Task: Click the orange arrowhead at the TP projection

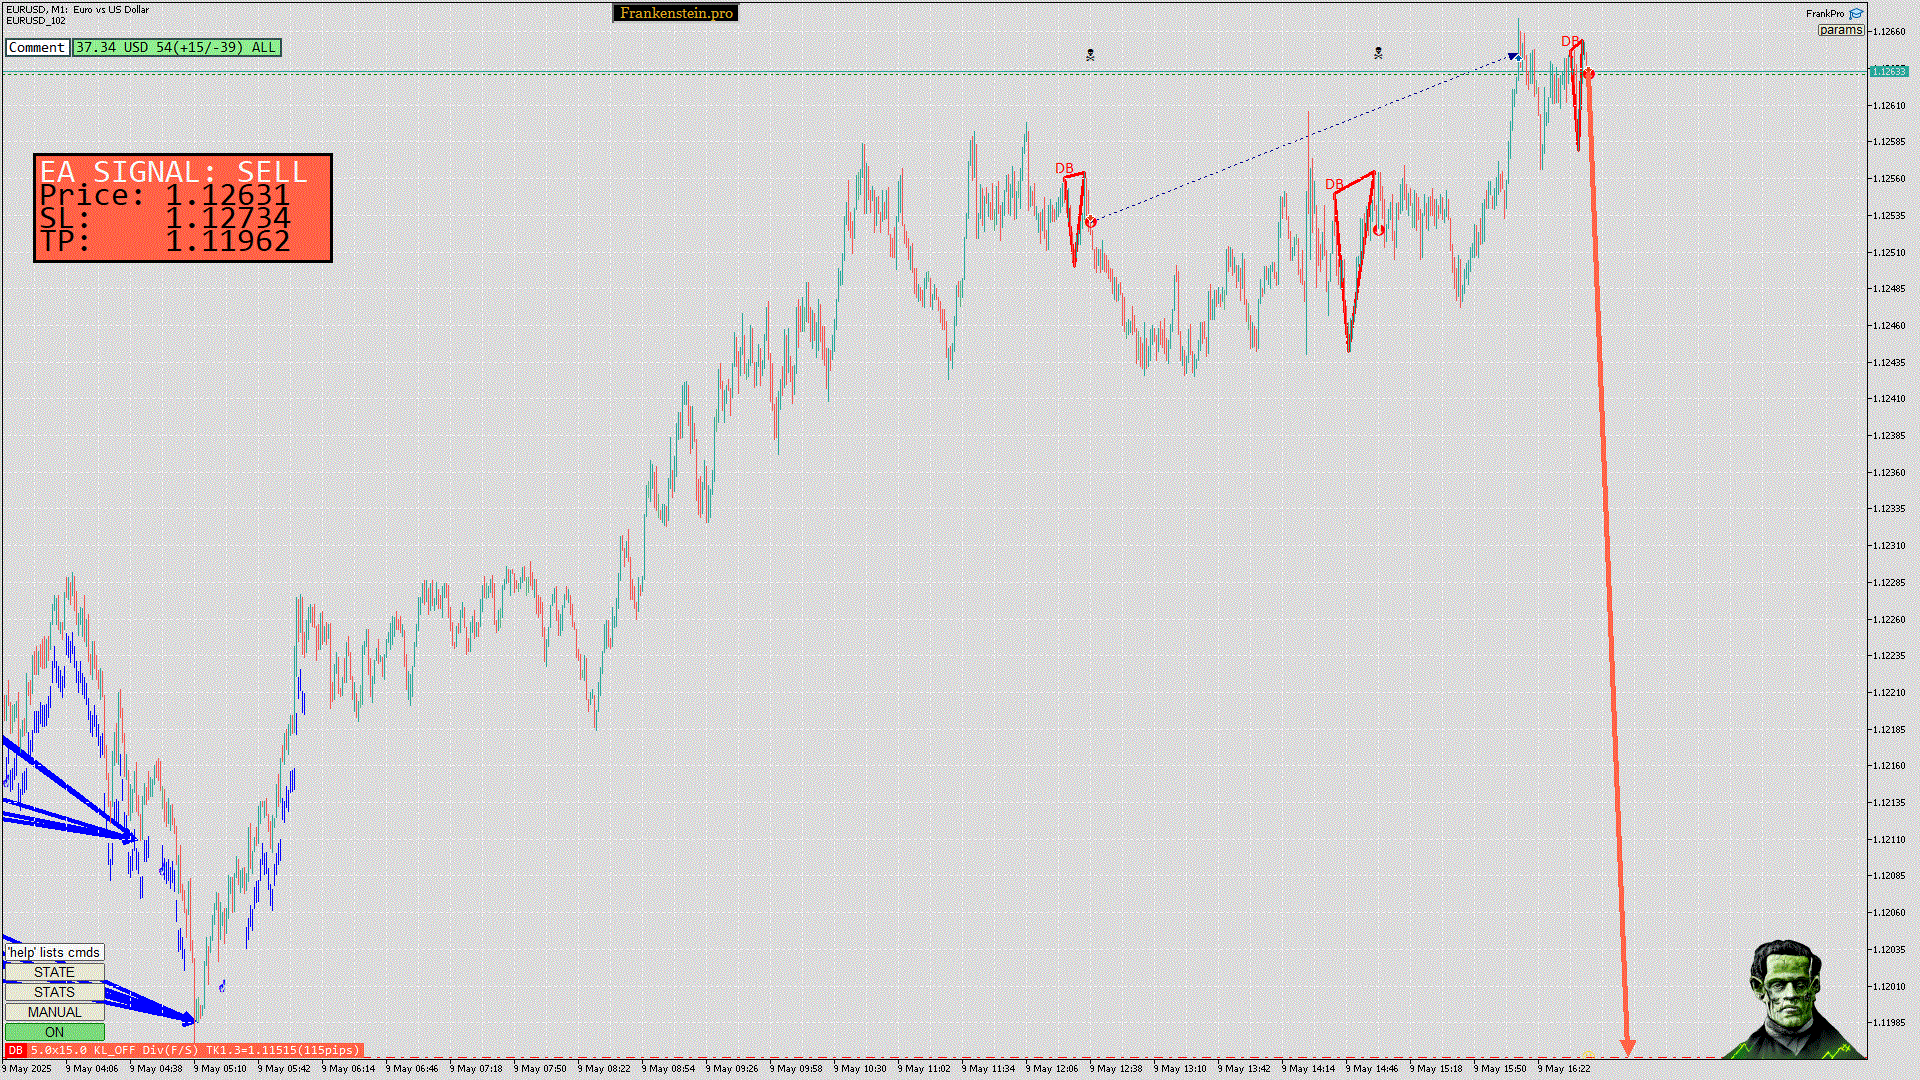Action: click(1628, 1048)
